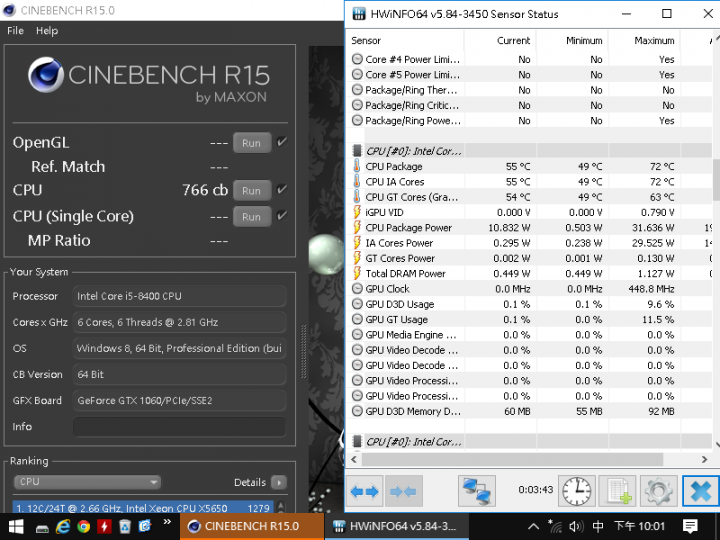
Task: Click the HWiNFO collapse columns arrows icon
Action: coord(403,491)
